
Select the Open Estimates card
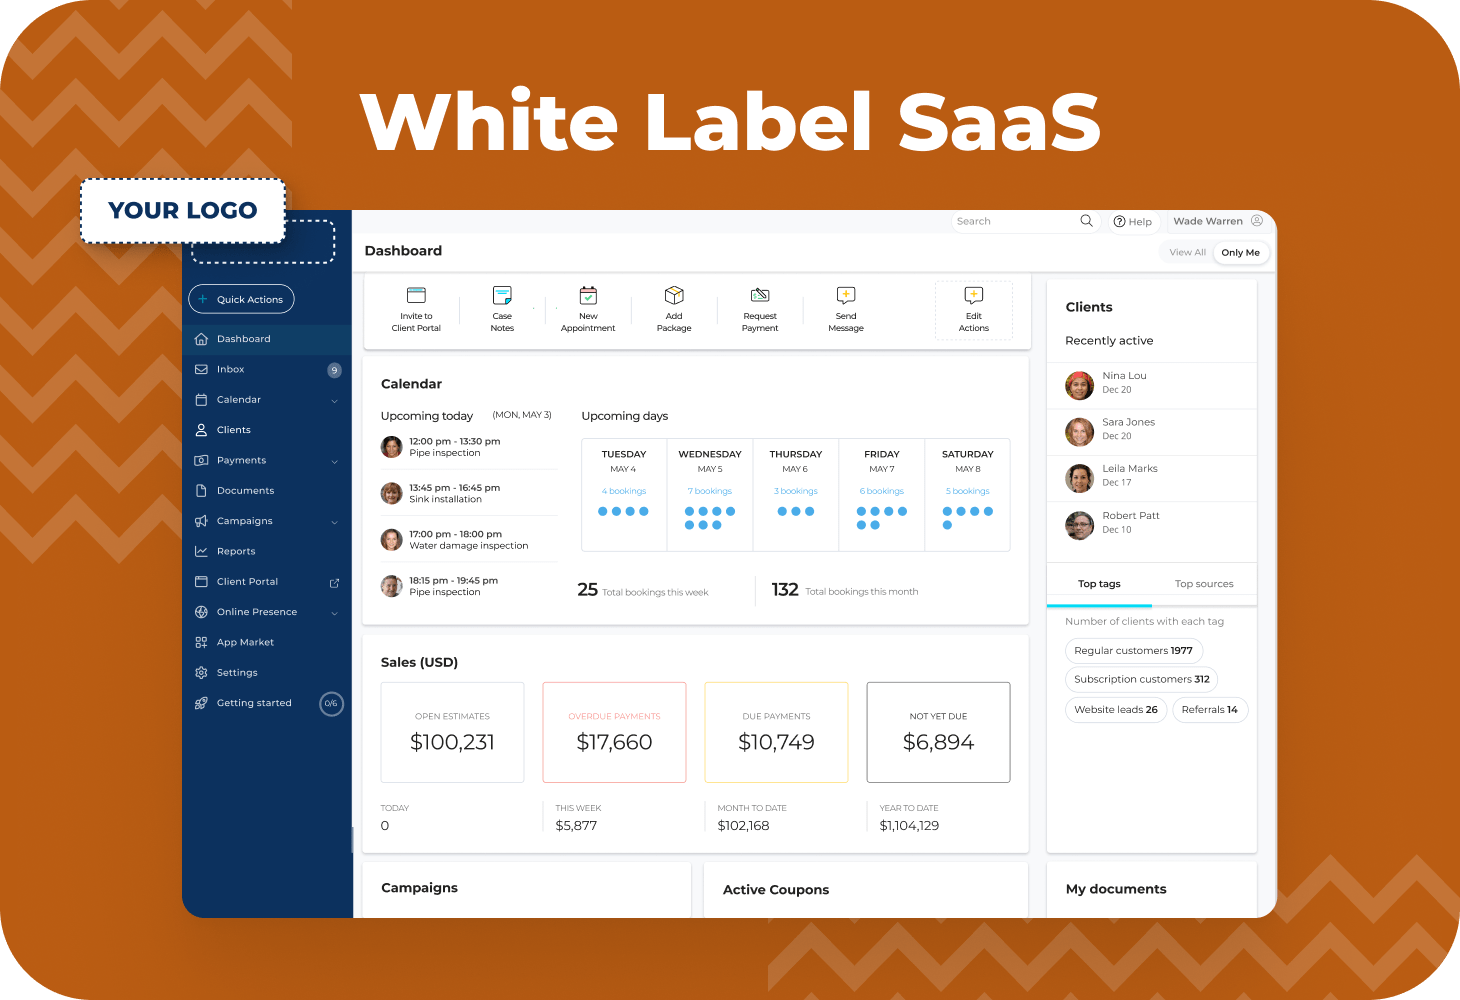[x=452, y=732]
